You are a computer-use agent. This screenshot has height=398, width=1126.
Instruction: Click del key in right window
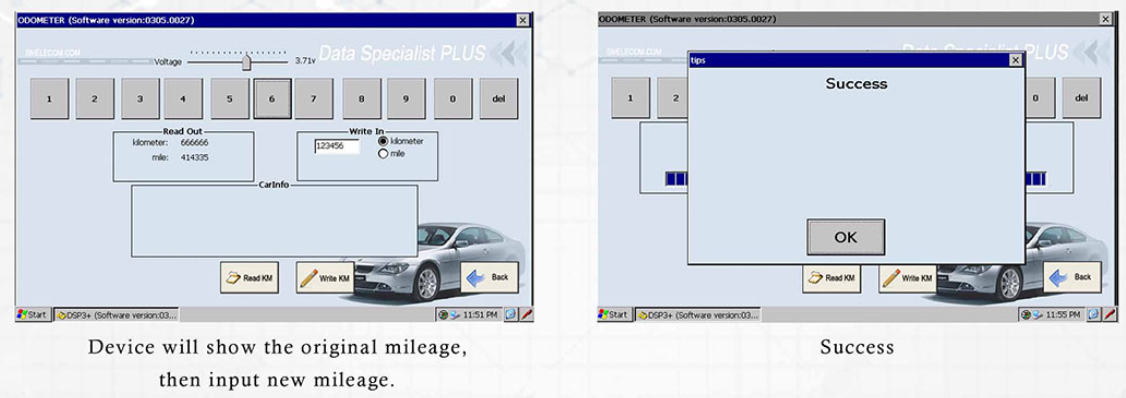1081,98
